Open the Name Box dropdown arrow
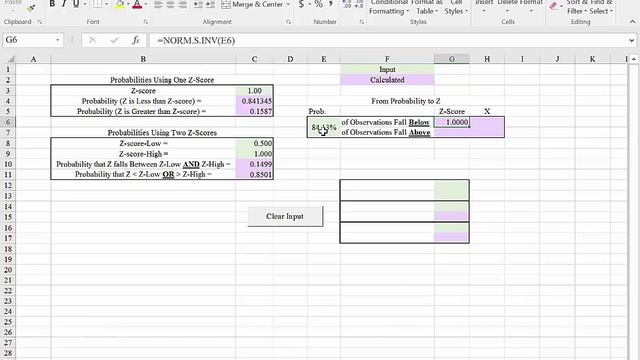 [58, 40]
